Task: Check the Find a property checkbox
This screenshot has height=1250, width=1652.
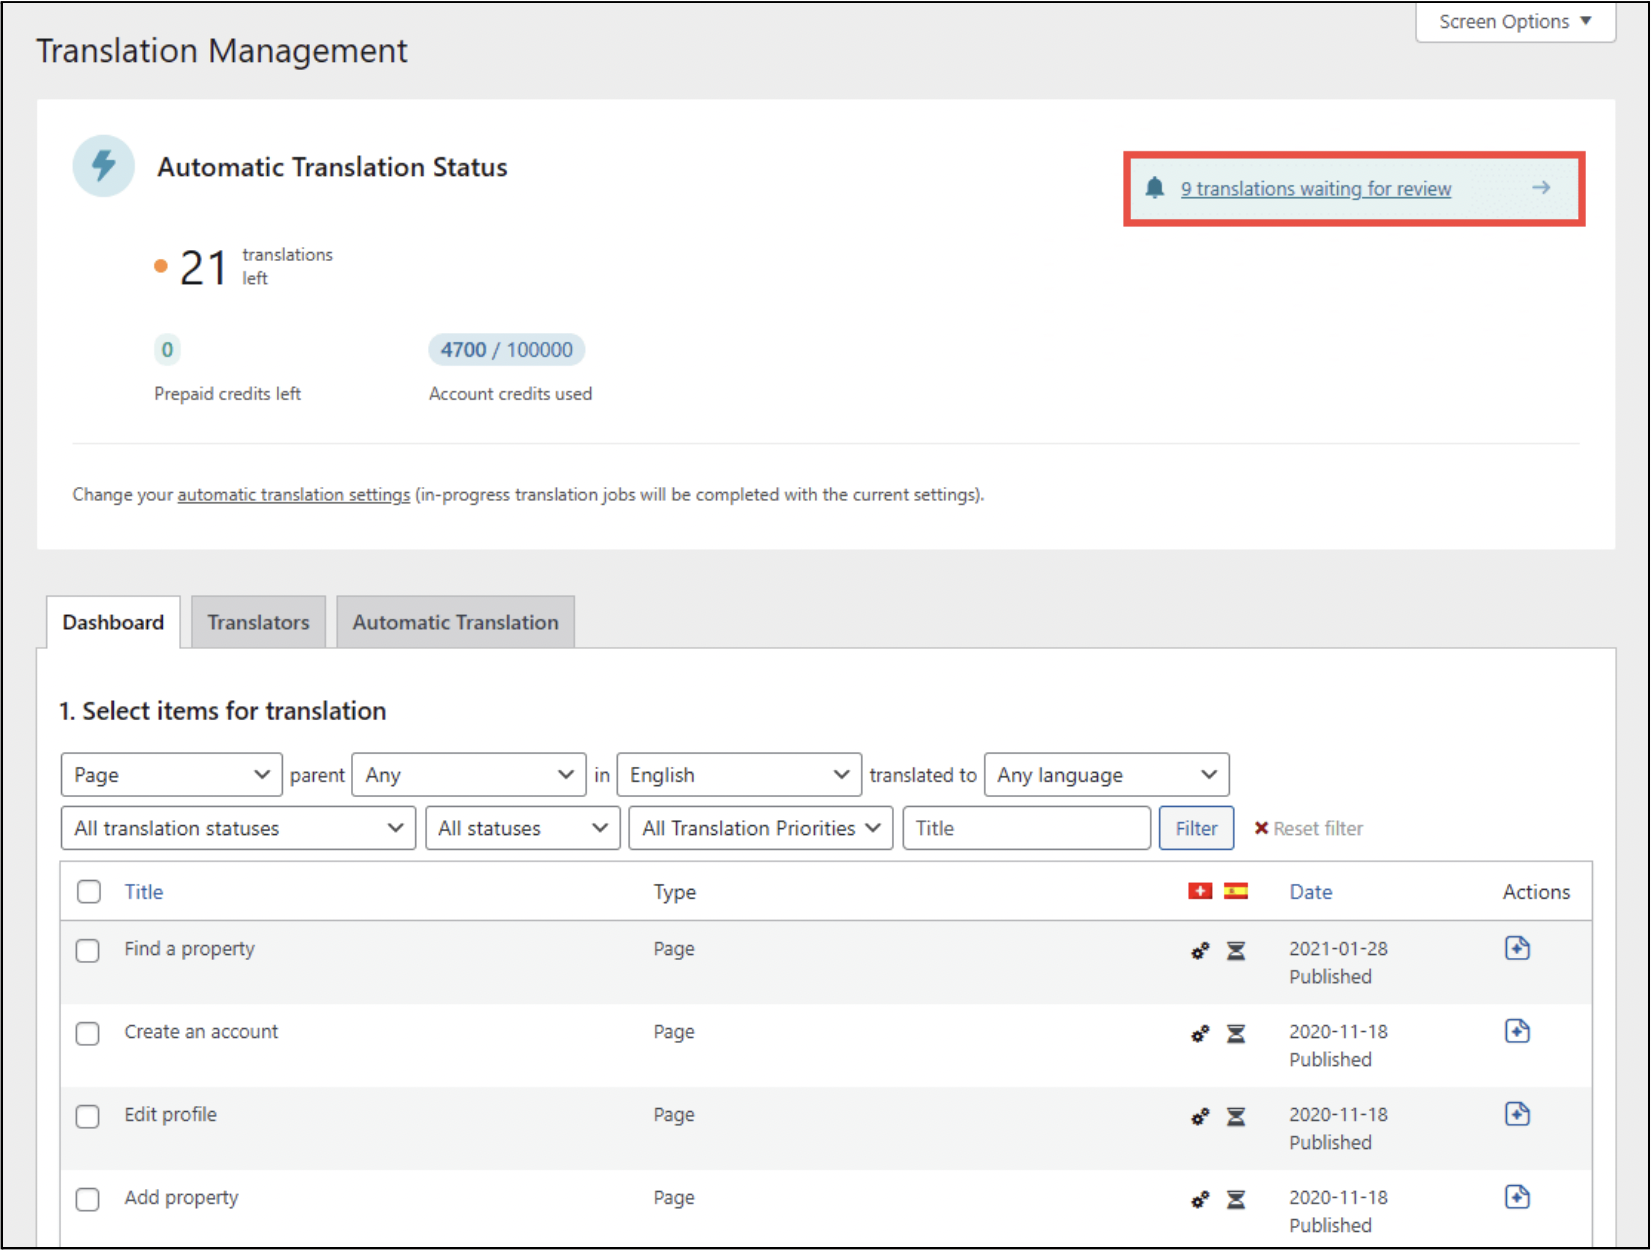Action: (x=88, y=950)
